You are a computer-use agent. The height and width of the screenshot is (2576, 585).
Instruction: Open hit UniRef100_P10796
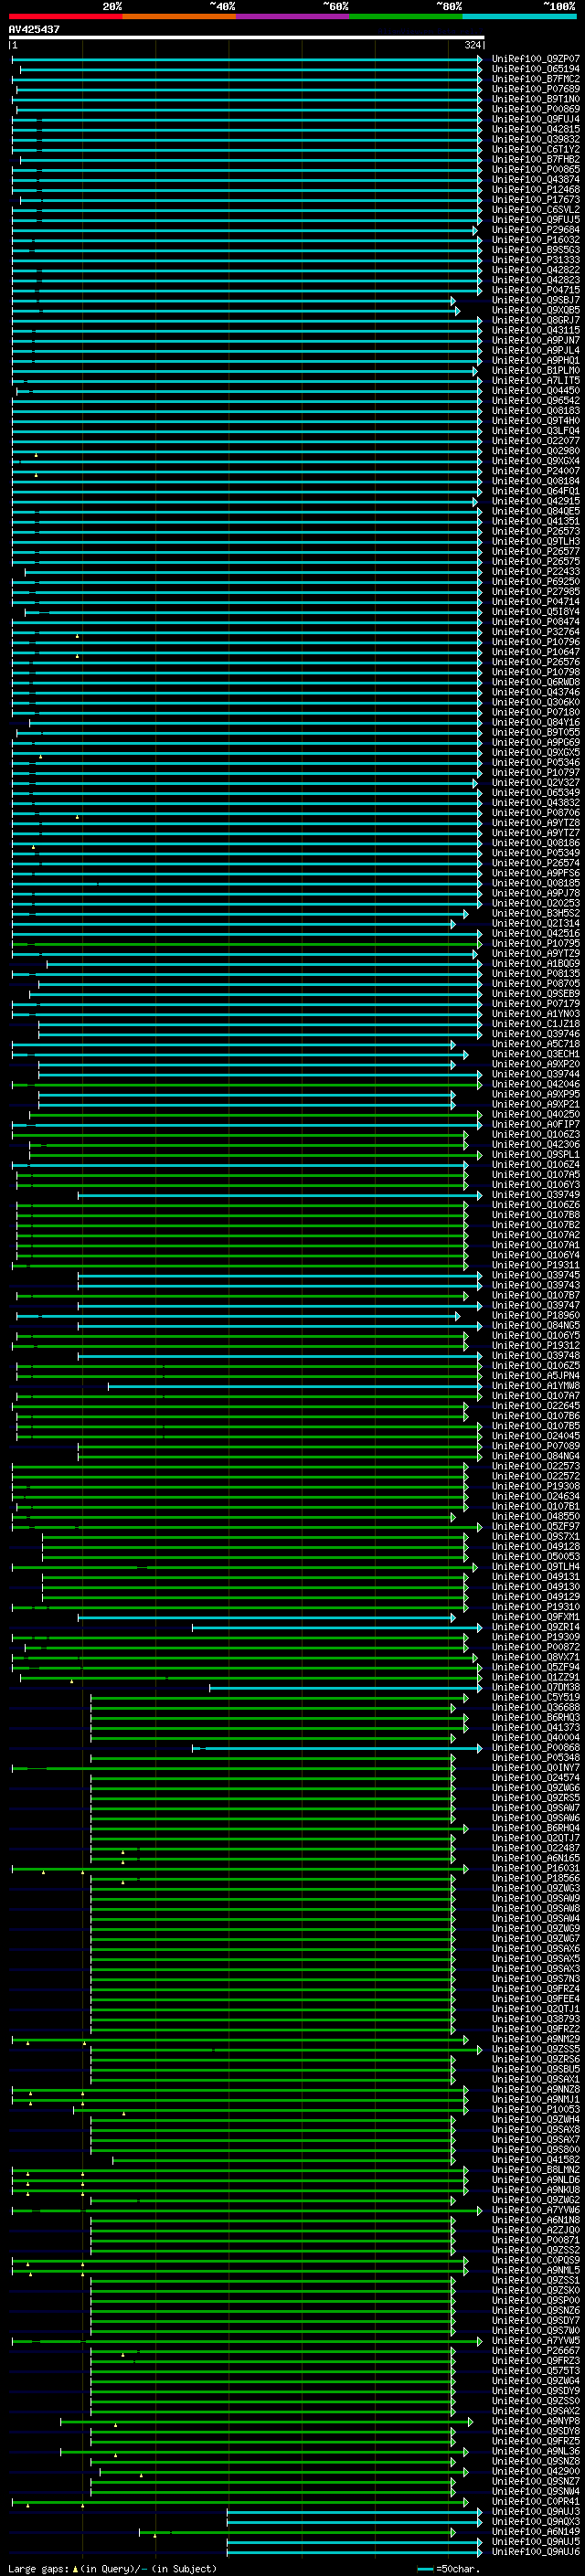pyautogui.click(x=536, y=642)
